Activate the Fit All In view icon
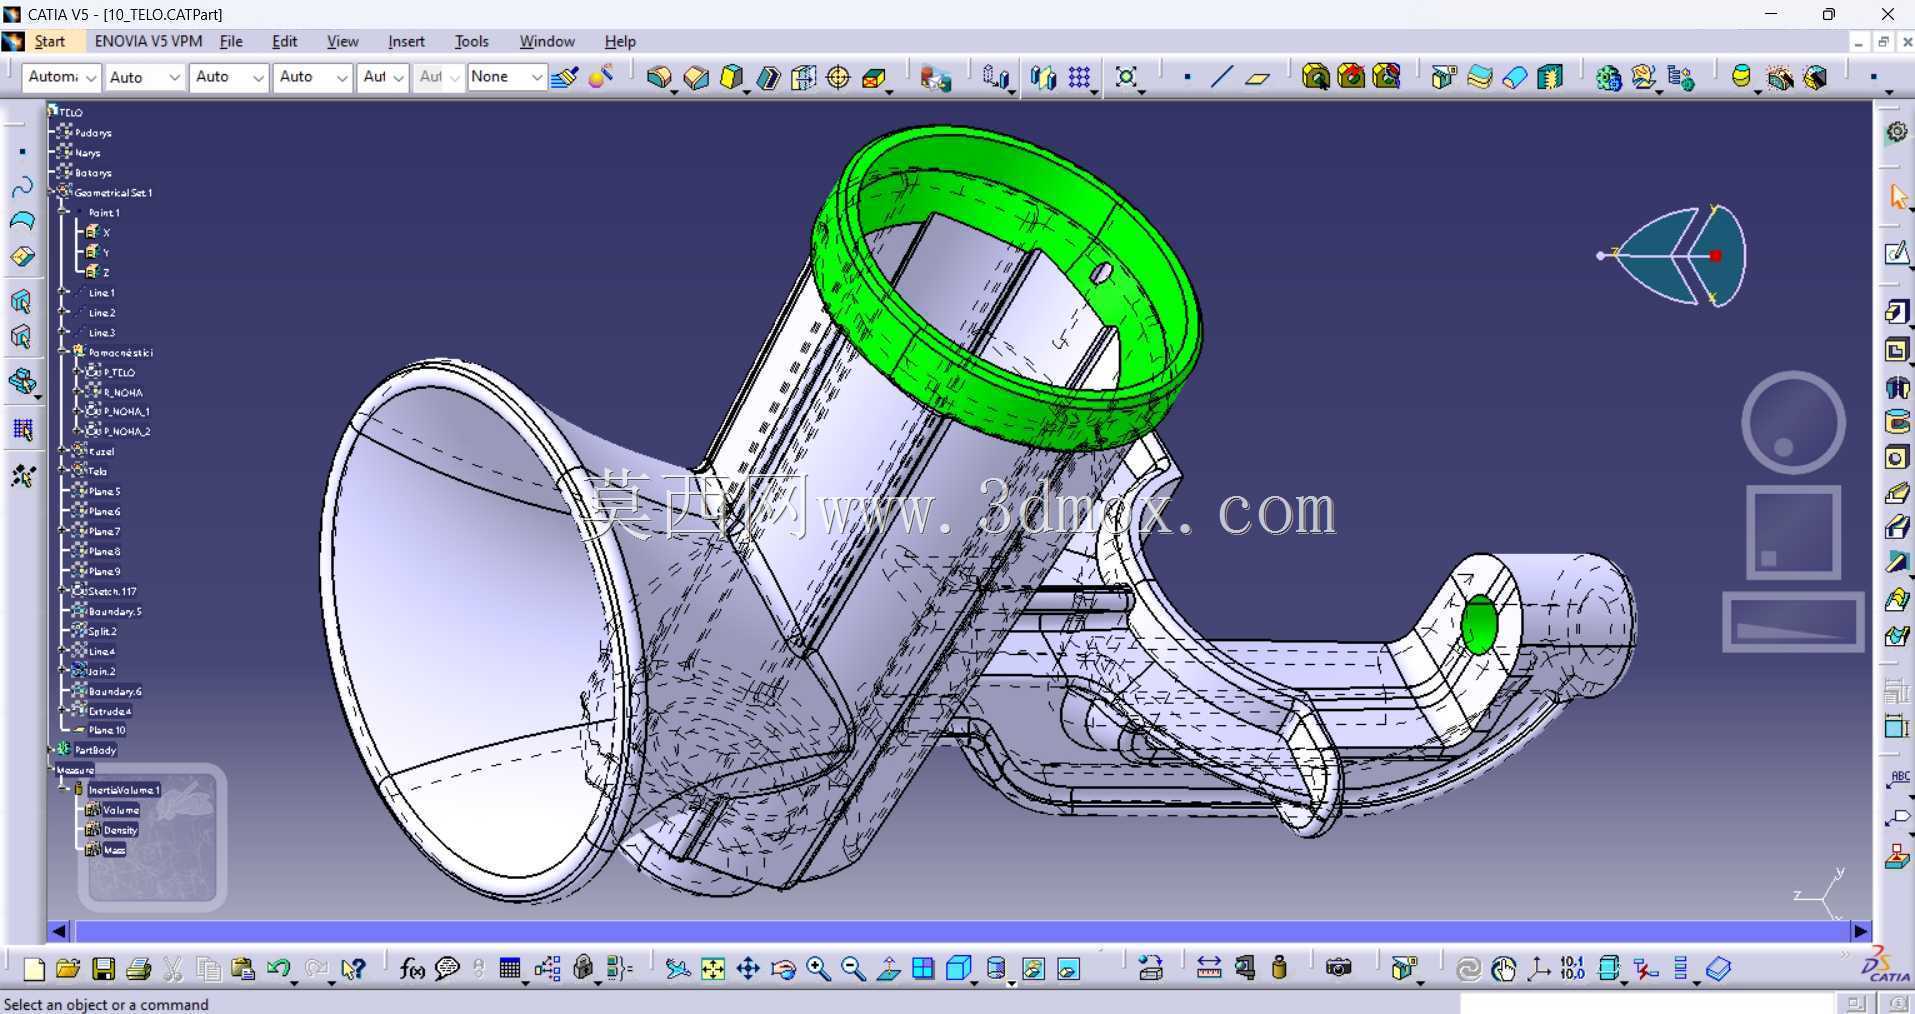 coord(712,969)
